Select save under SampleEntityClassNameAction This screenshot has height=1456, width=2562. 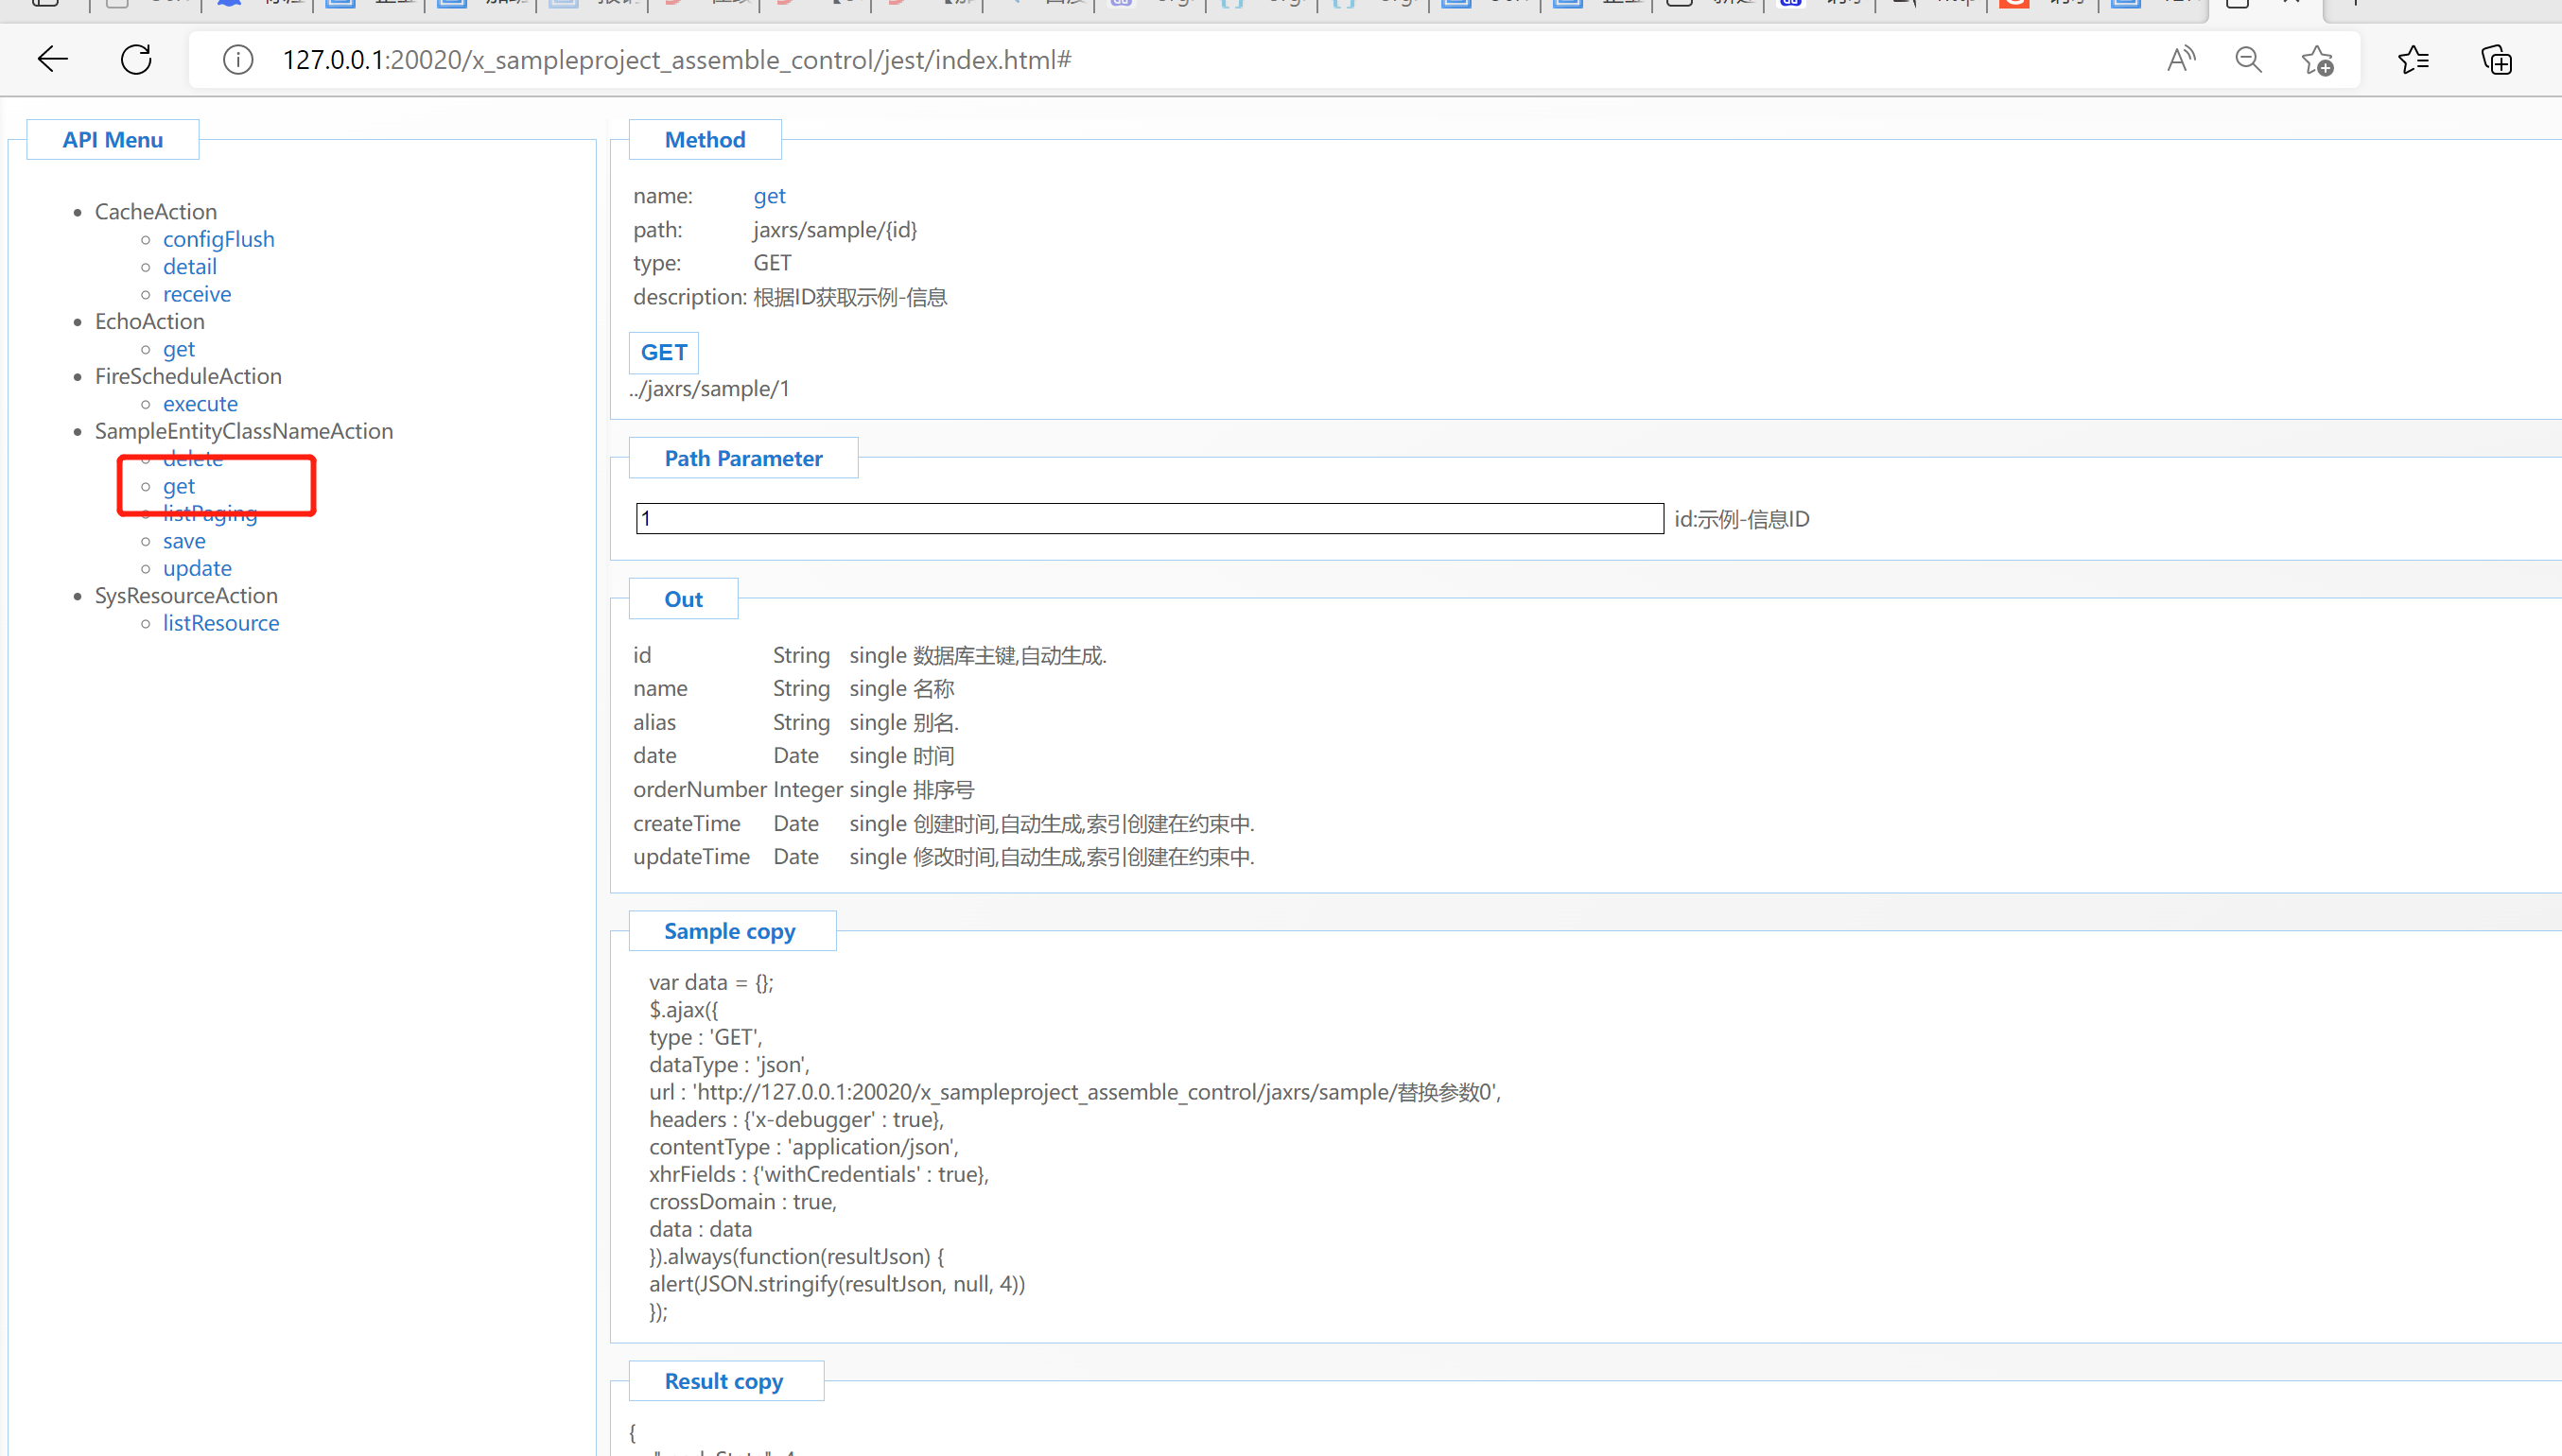coord(184,541)
